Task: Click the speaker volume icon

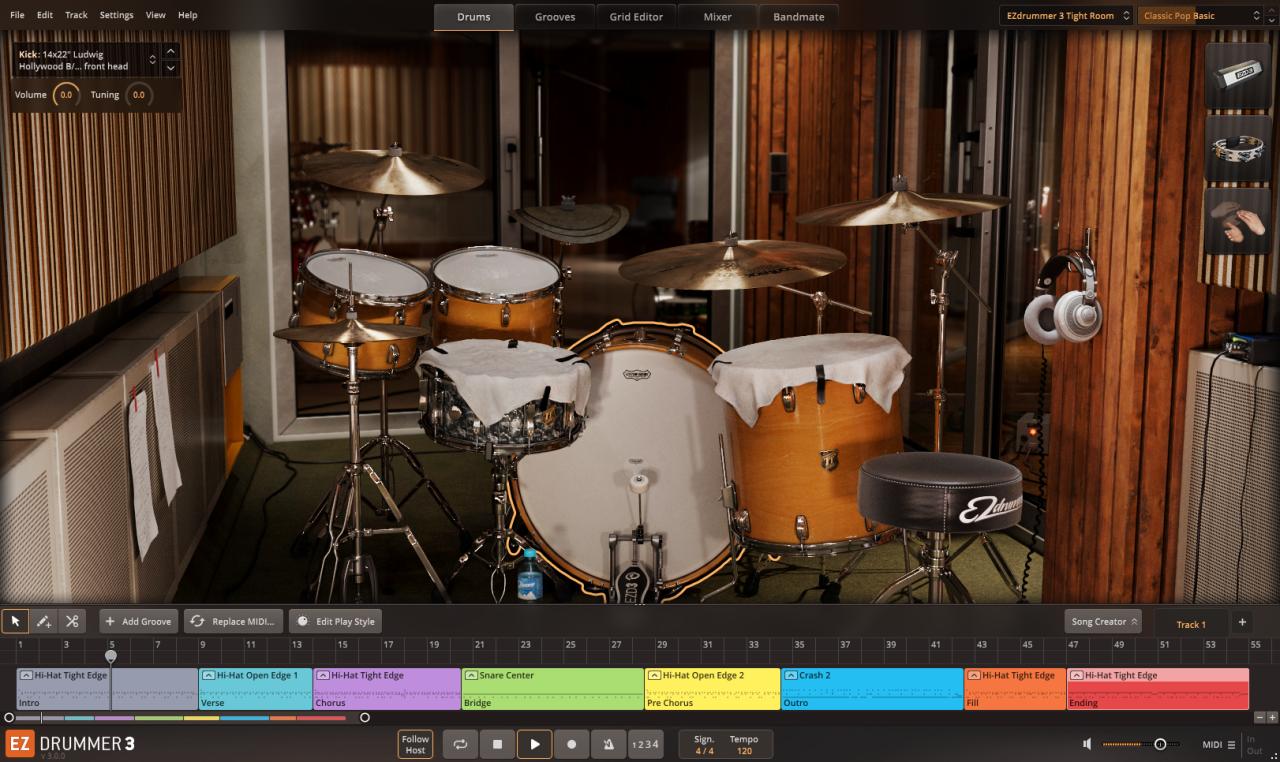Action: pyautogui.click(x=1088, y=744)
